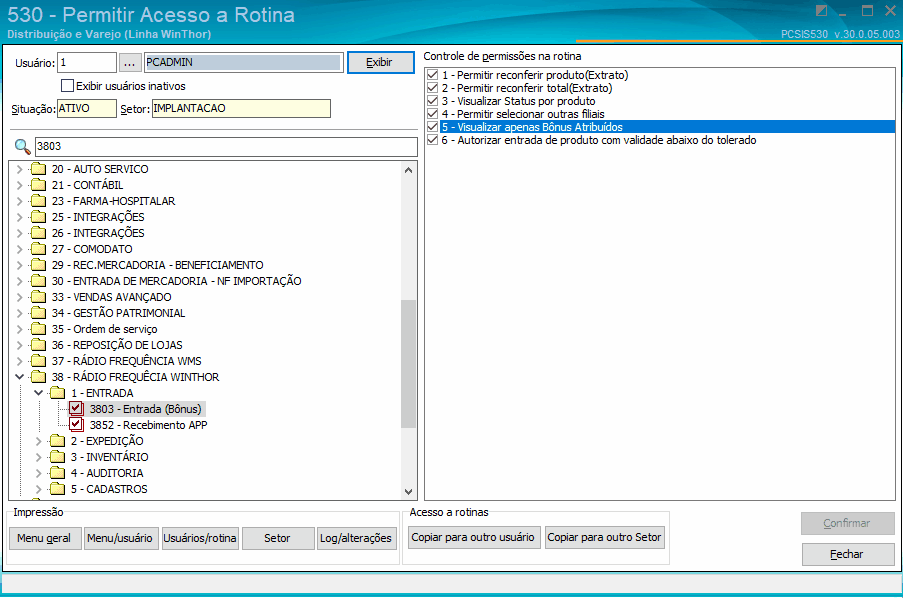Select the 21 - CONTÁBIL row text
Screen dimensions: 903x598
88,185
